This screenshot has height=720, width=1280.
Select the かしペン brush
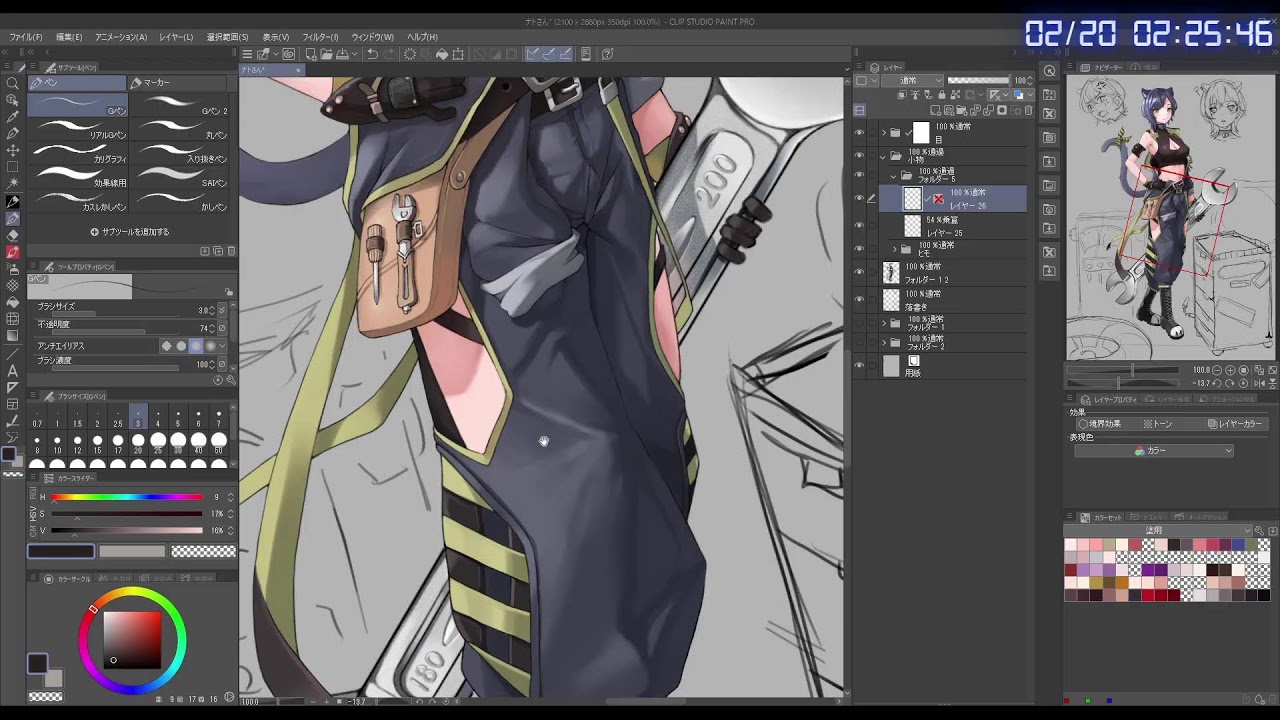(x=181, y=201)
